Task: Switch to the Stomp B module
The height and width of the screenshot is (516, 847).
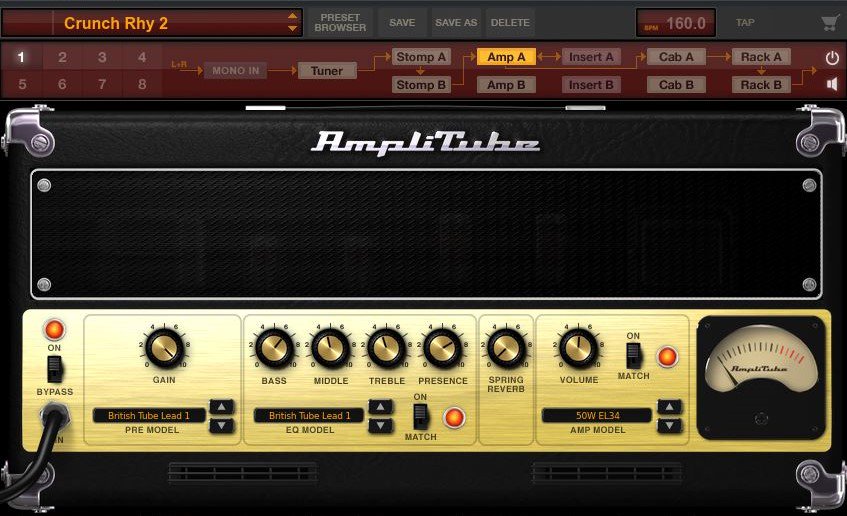Action: [x=421, y=85]
